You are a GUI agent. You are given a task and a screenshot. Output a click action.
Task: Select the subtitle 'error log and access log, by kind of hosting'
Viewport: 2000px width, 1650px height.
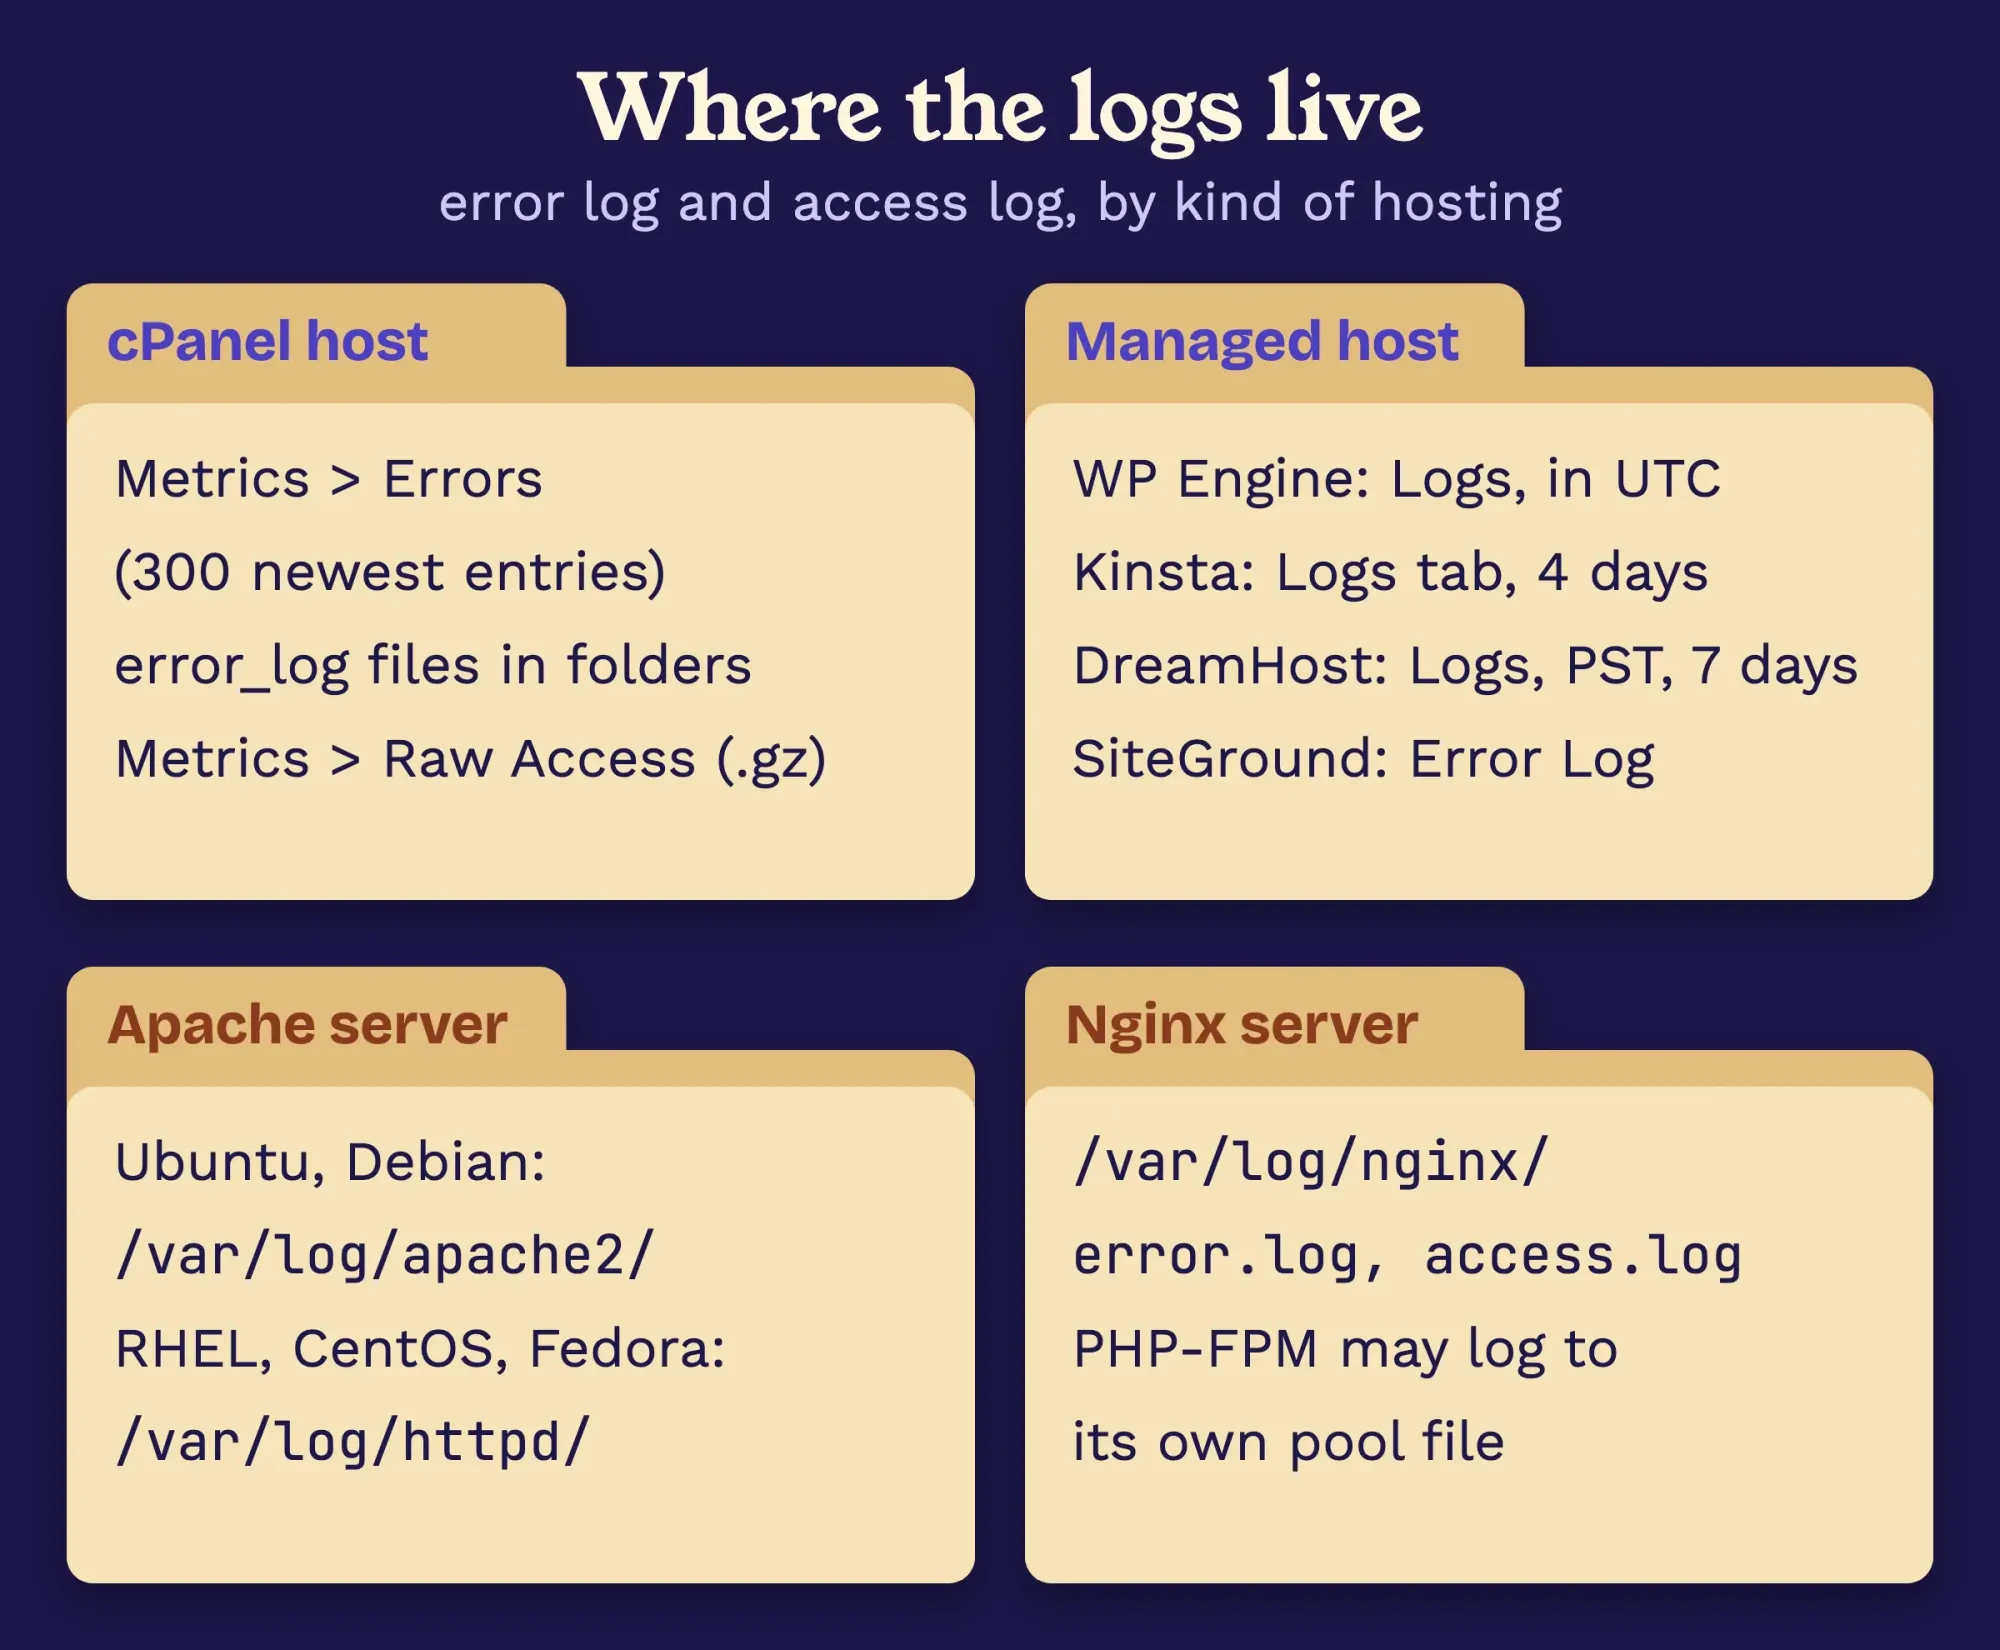click(x=1000, y=204)
